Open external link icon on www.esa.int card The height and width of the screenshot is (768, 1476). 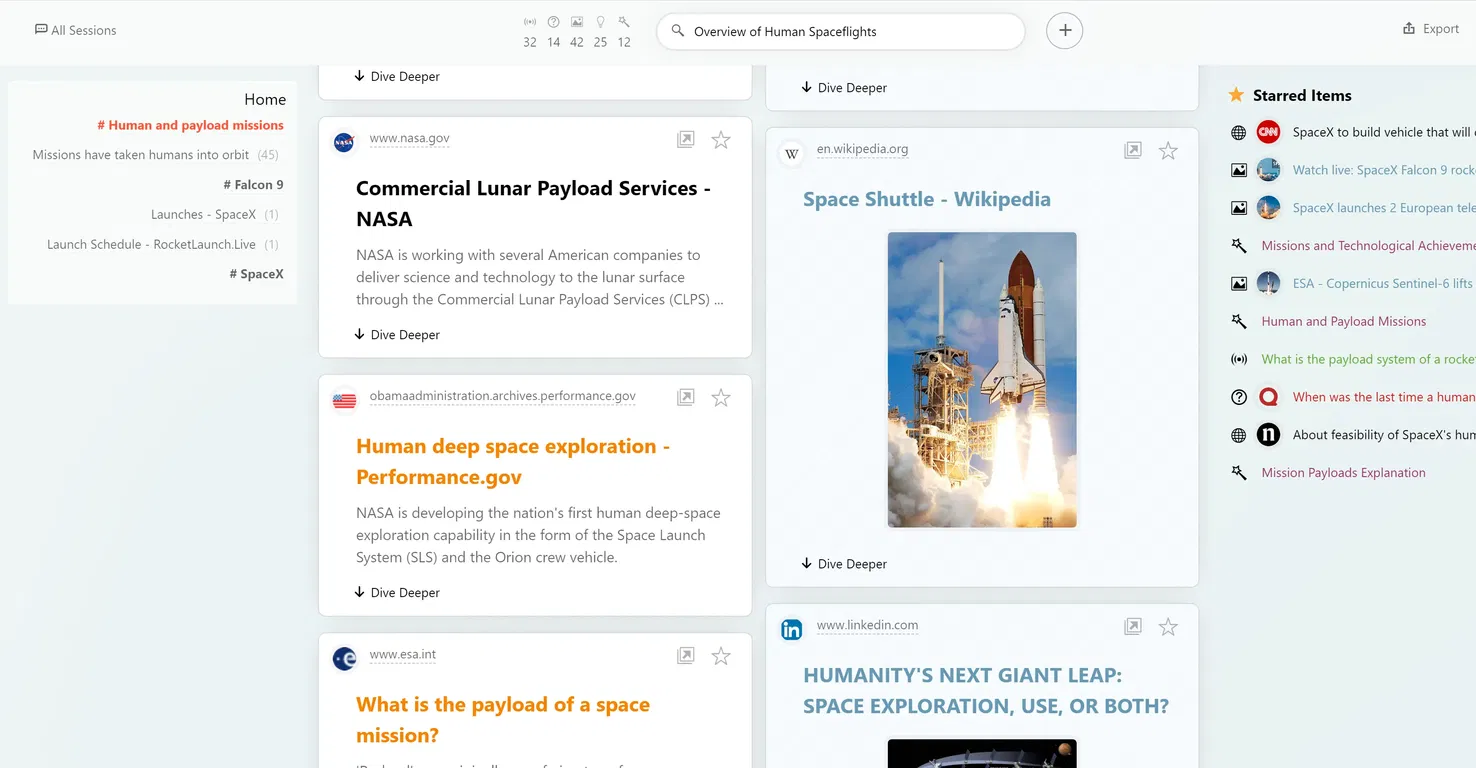[686, 656]
